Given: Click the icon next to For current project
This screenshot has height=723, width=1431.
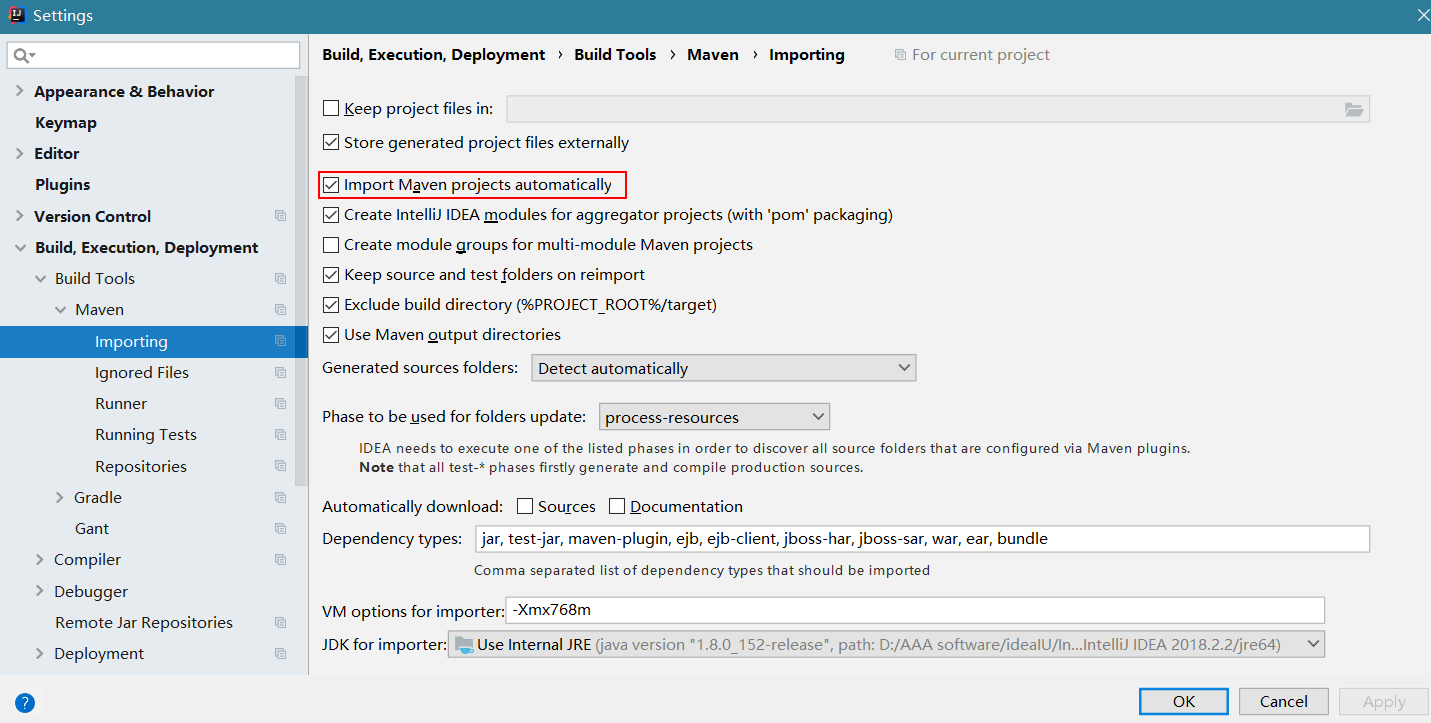Looking at the screenshot, I should pos(900,55).
